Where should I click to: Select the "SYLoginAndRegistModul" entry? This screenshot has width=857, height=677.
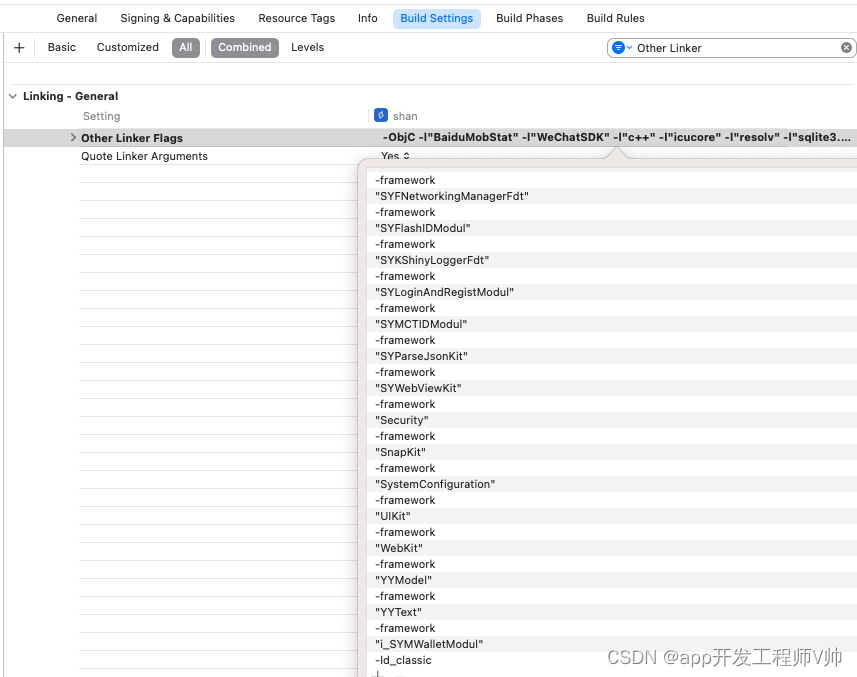coord(444,292)
